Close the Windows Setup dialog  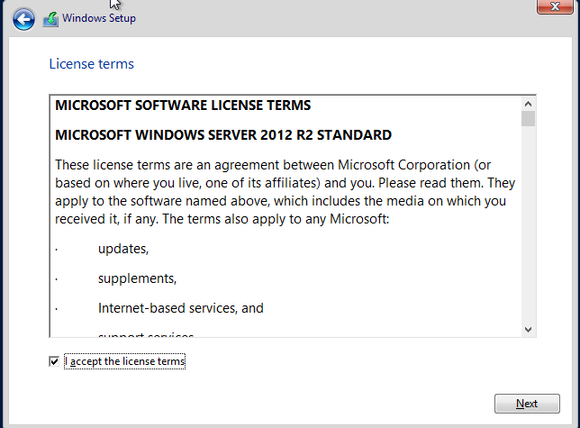555,6
